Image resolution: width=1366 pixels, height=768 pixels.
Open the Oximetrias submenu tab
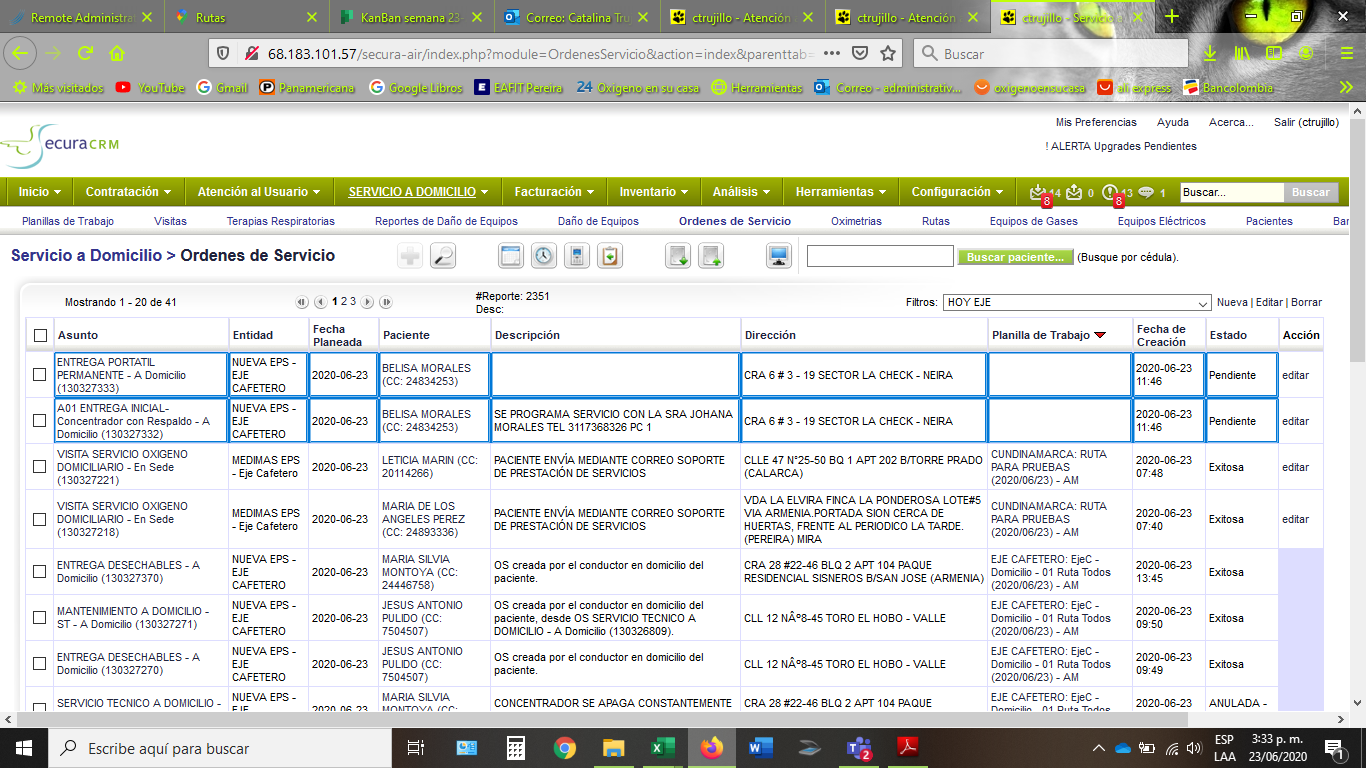pyautogui.click(x=856, y=221)
